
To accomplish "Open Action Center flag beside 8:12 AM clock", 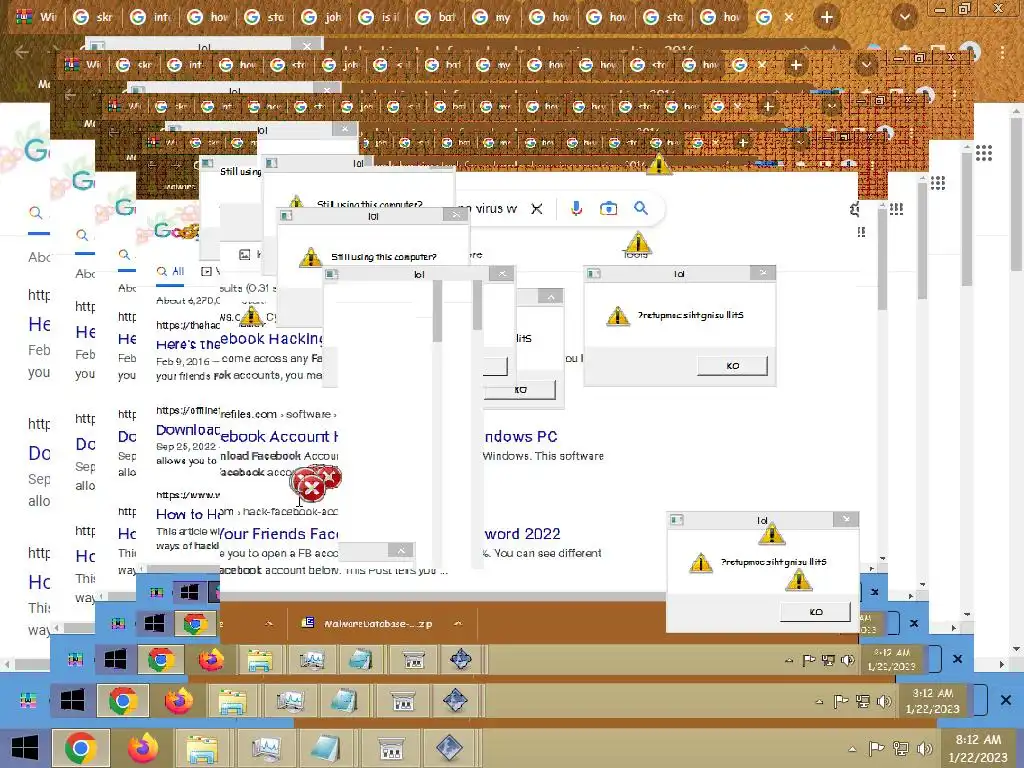I will [876, 749].
